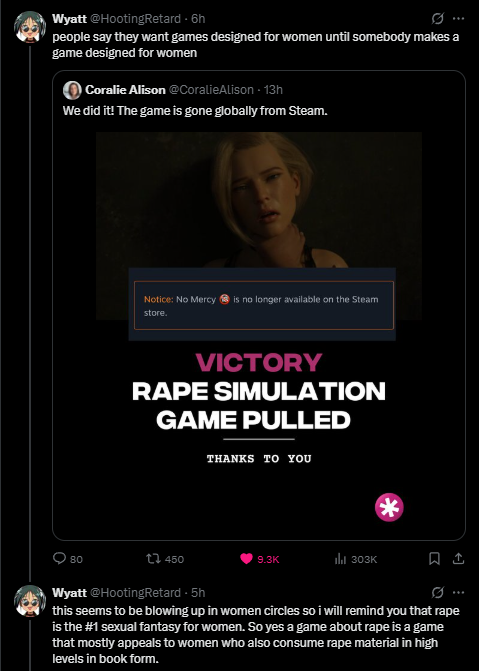Viewport: 479px width, 671px height.
Task: Open the Grok icon on the 5h reply
Action: [437, 592]
